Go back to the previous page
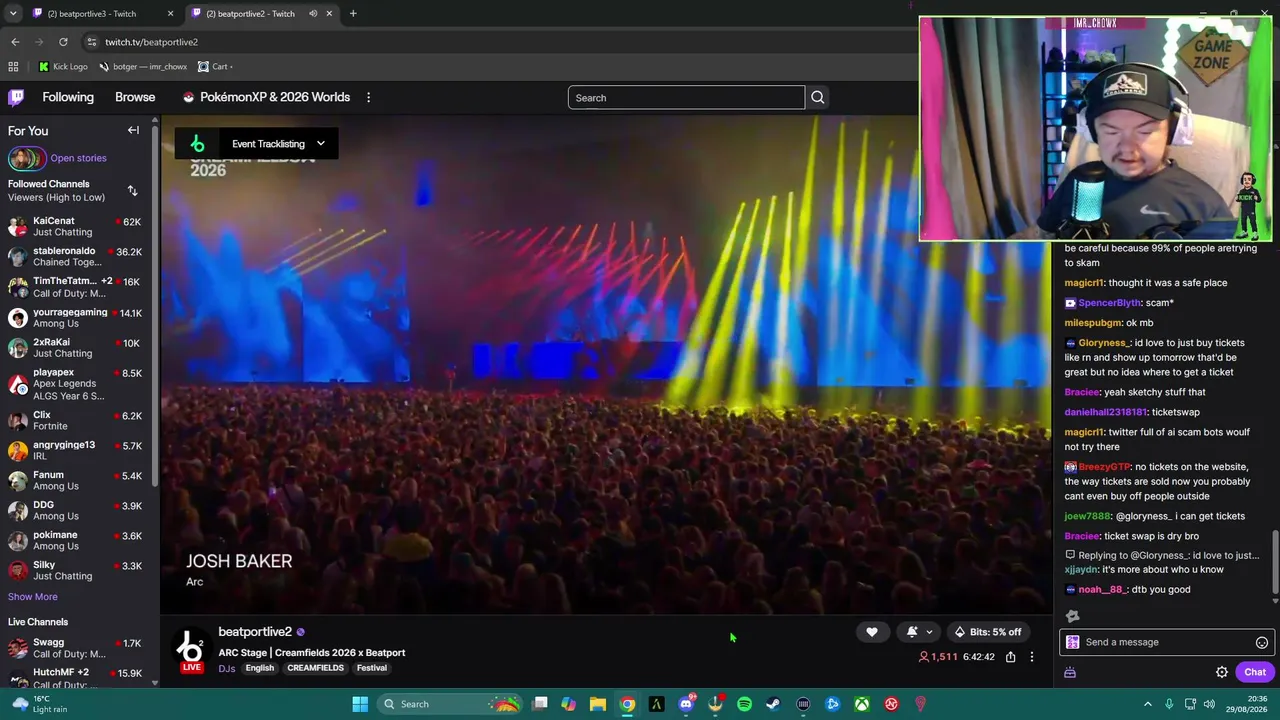1280x720 pixels. coord(15,42)
